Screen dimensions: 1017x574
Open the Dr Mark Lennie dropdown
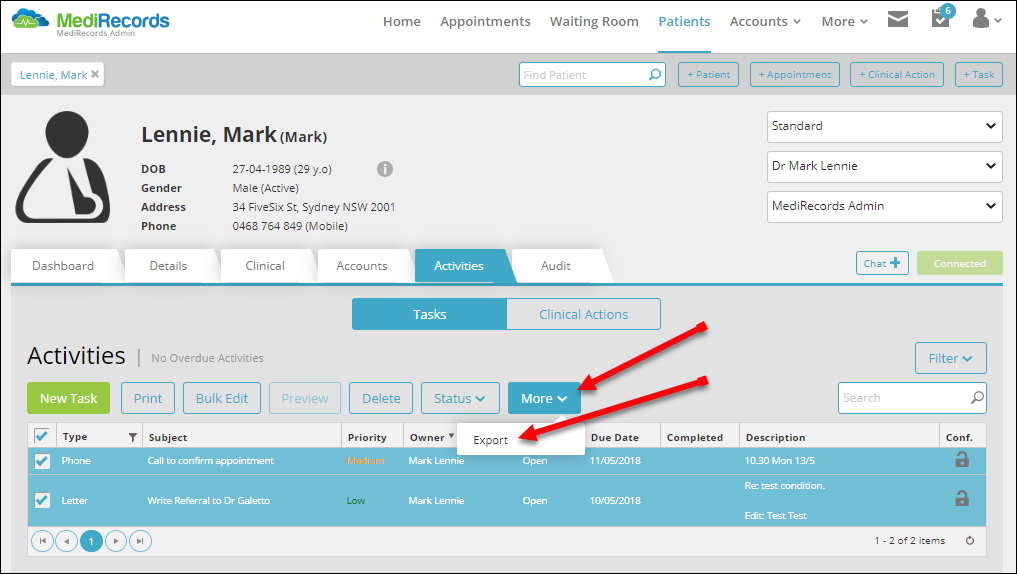point(885,167)
